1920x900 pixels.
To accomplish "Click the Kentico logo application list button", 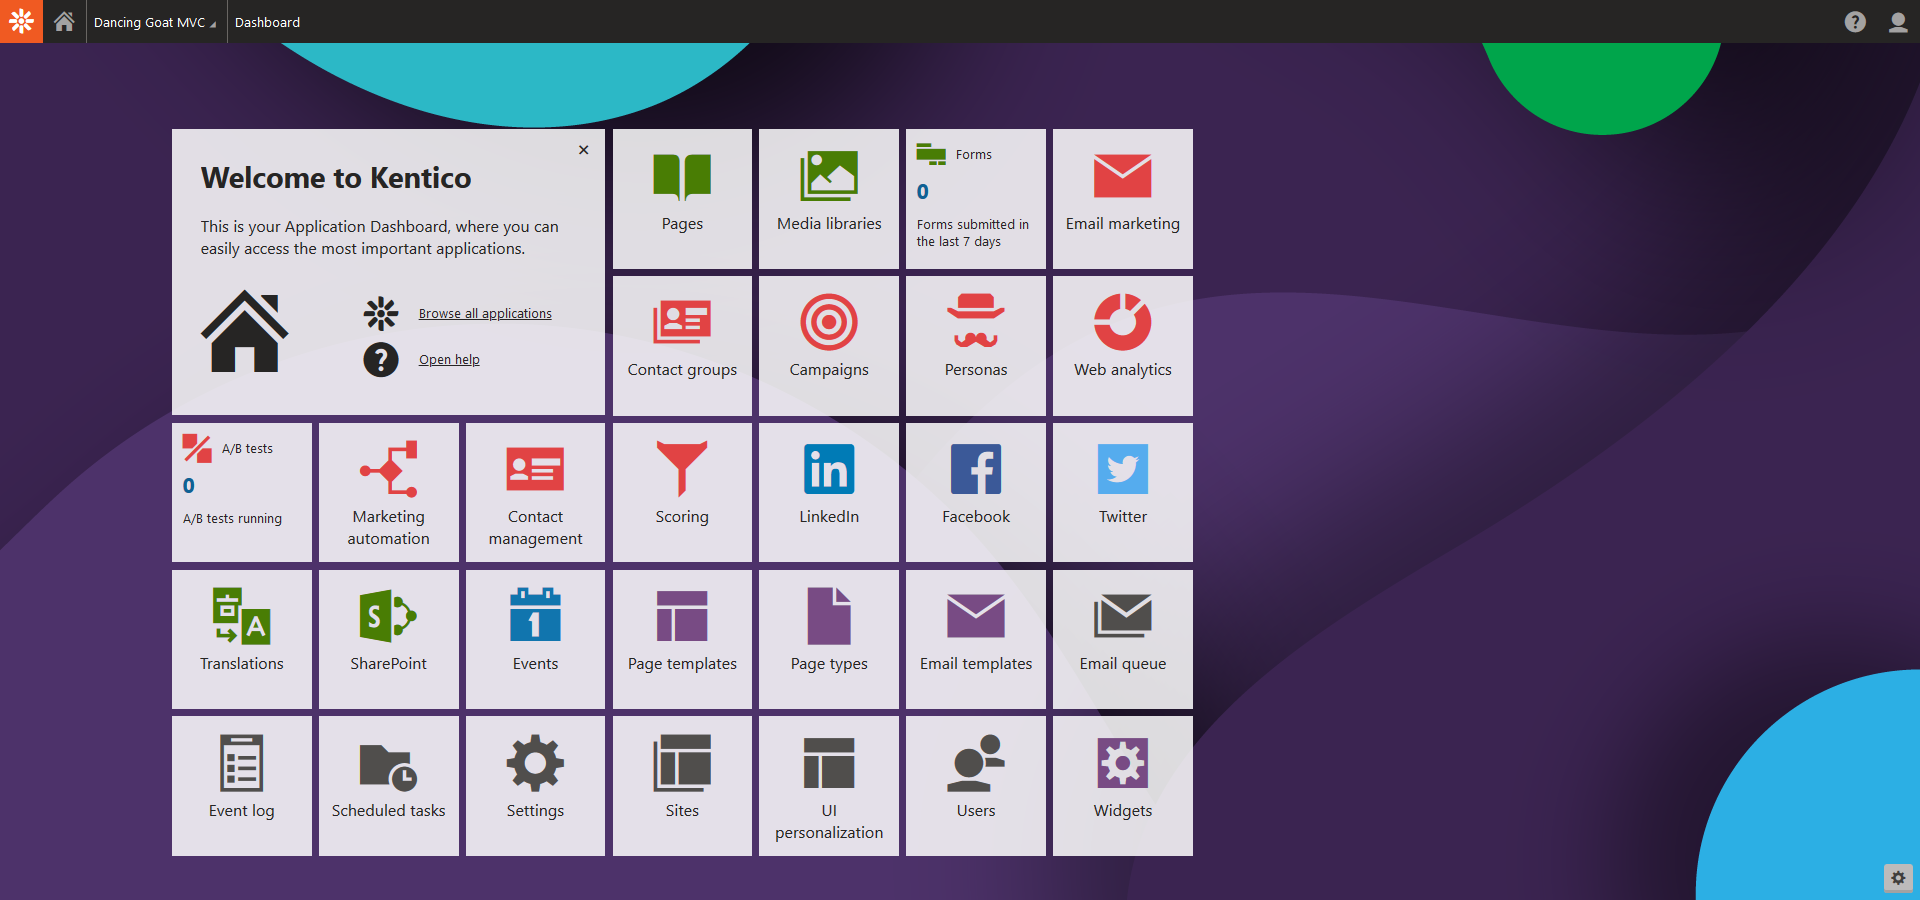I will [x=21, y=21].
